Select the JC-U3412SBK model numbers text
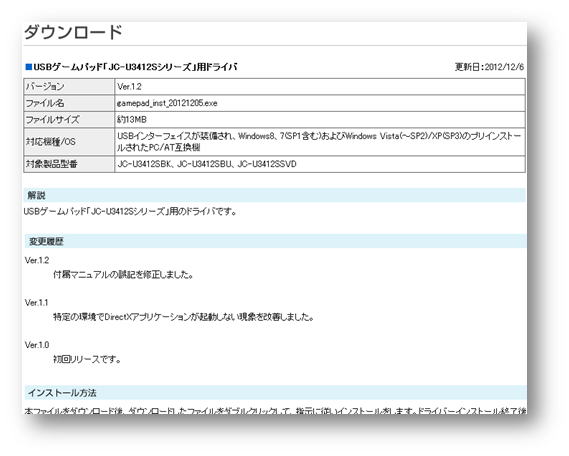Image resolution: width=569 pixels, height=456 pixels. pyautogui.click(x=207, y=164)
